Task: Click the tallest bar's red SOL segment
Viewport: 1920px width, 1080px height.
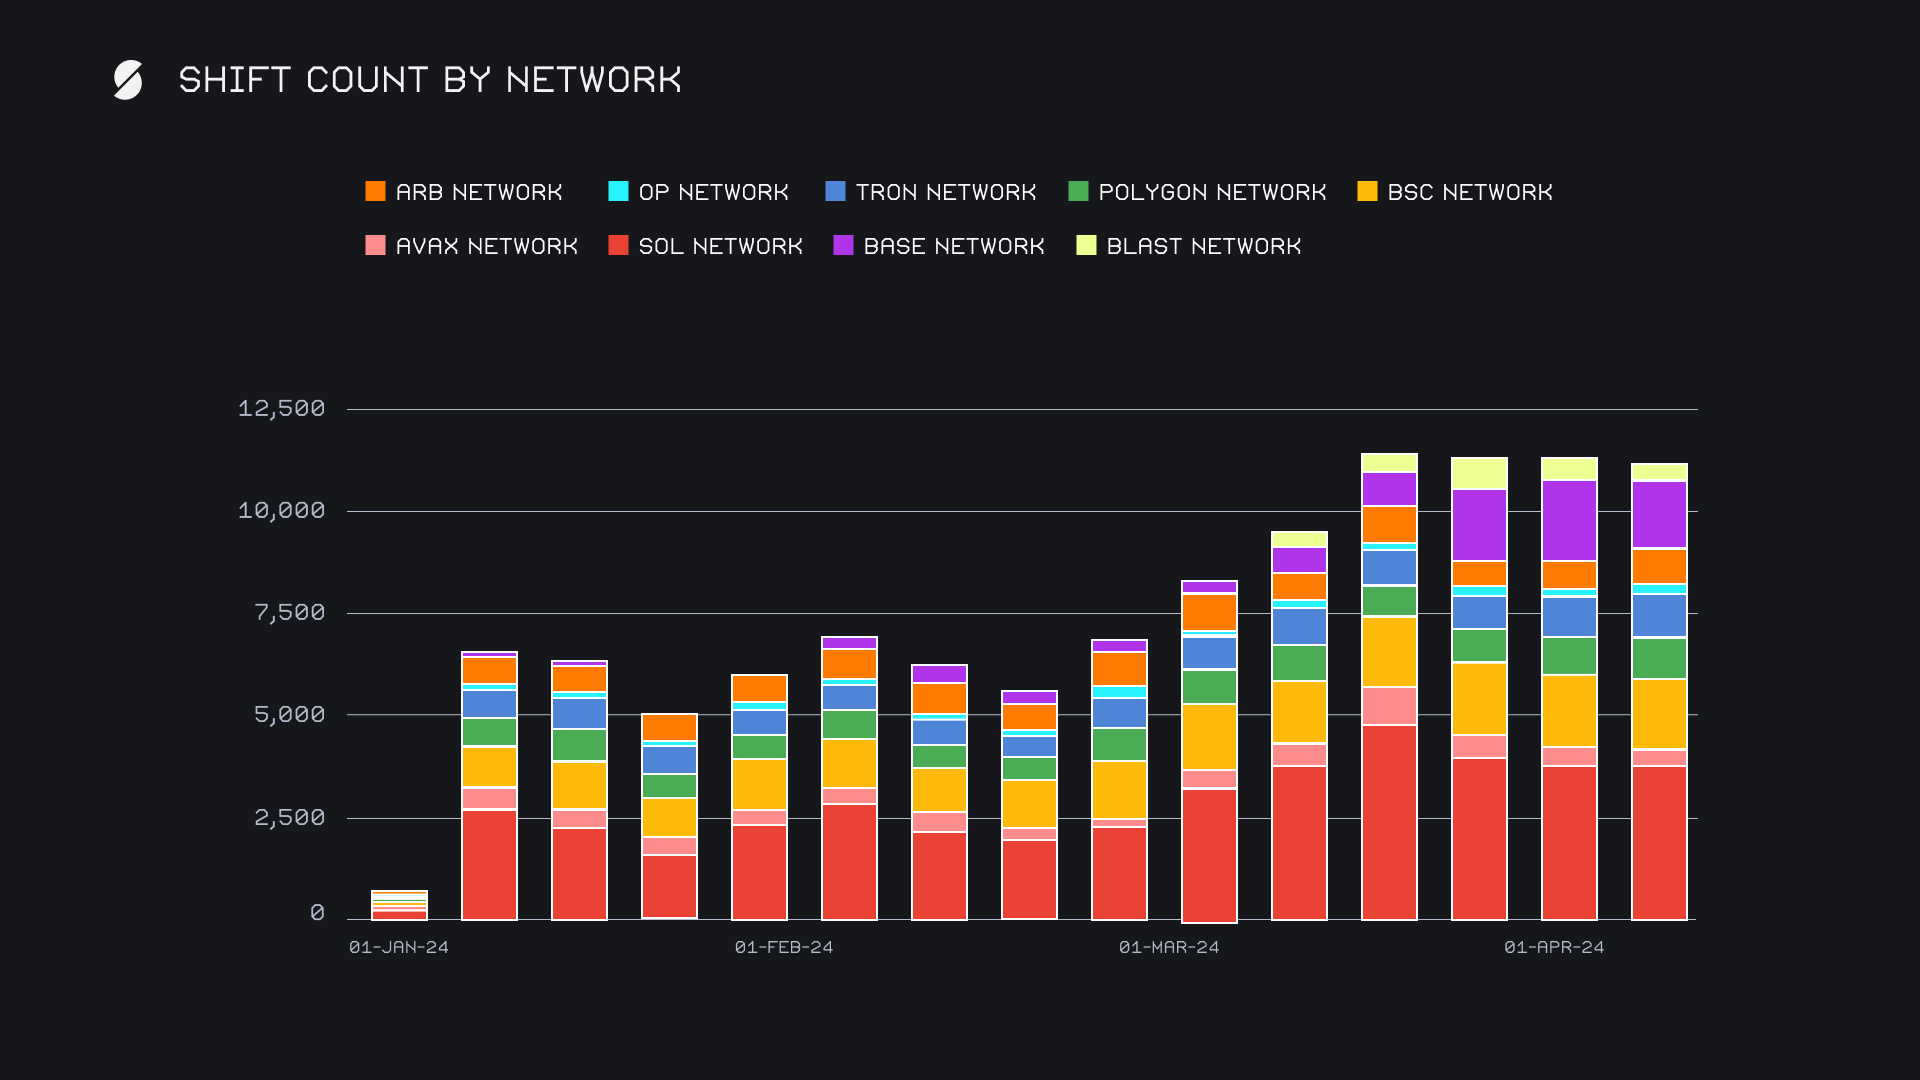Action: (x=1389, y=822)
